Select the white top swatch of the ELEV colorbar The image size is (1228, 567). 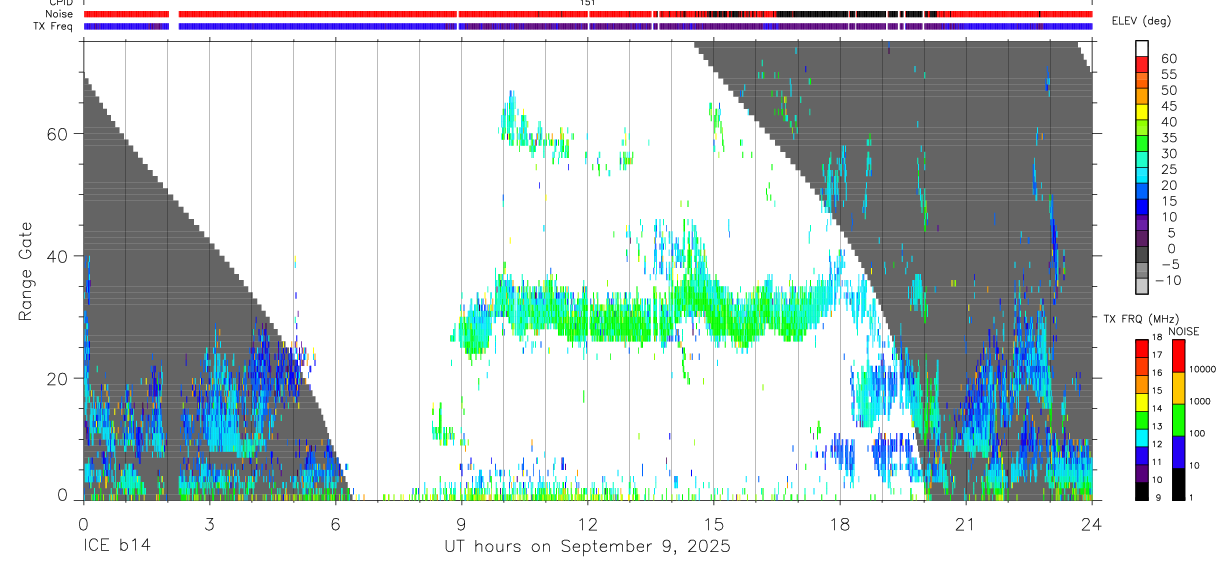(x=1142, y=49)
